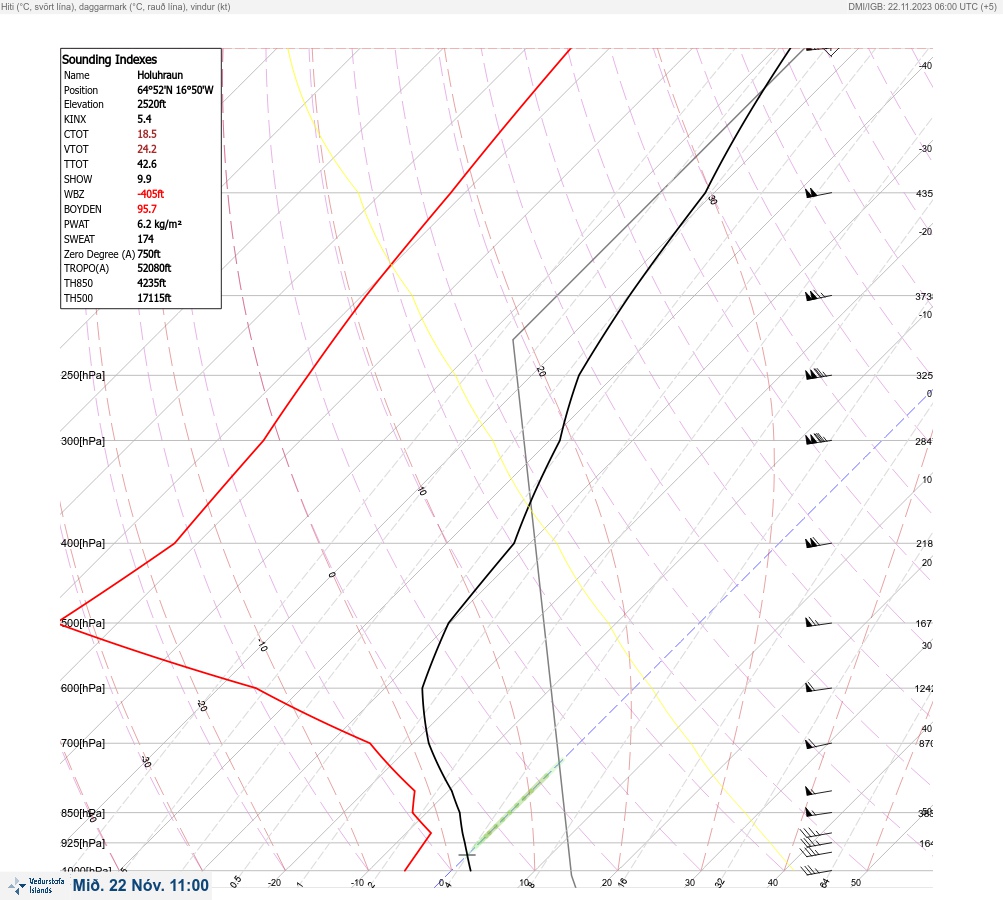Click the '300[hPa]' pressure label
1003x900 pixels.
[x=83, y=441]
